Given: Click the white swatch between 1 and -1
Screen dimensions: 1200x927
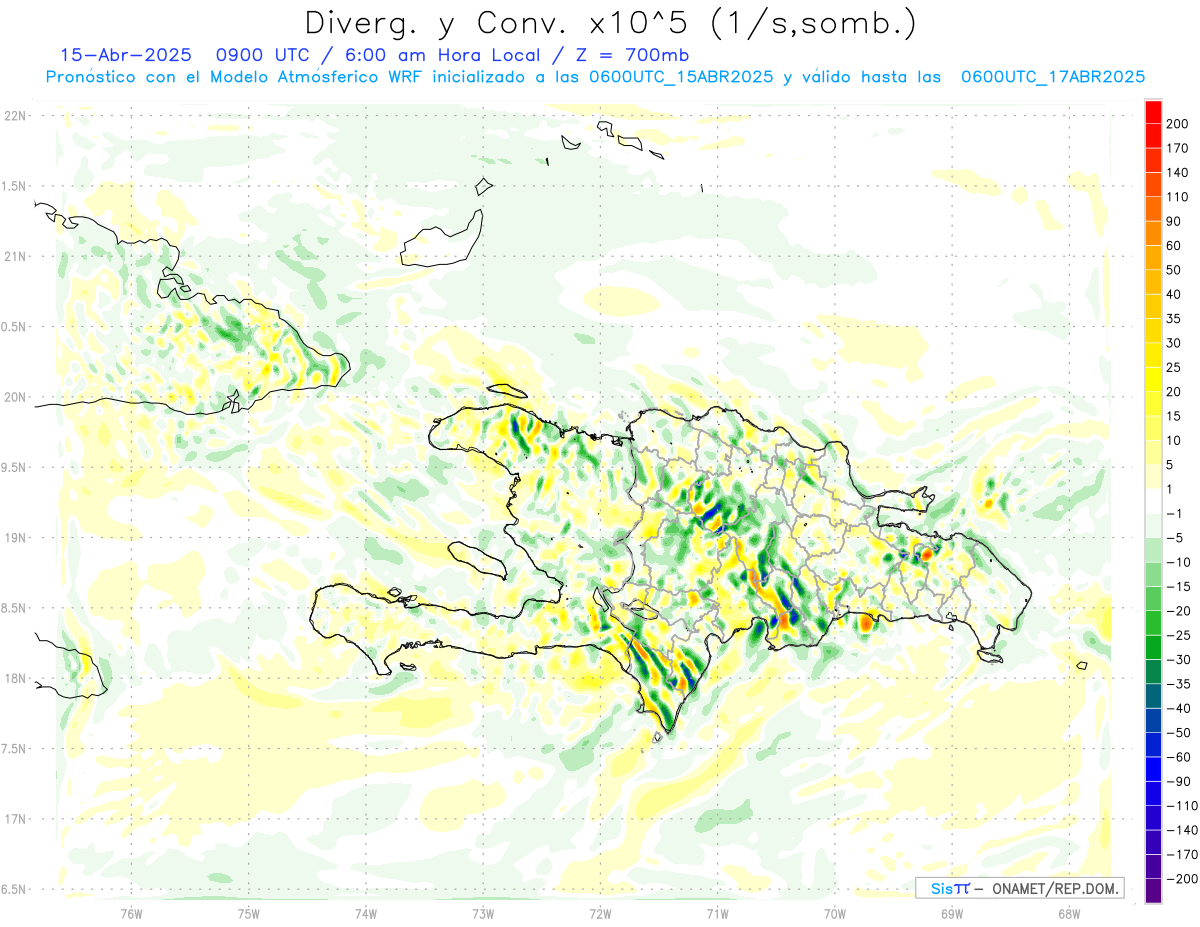Looking at the screenshot, I should click(1153, 501).
